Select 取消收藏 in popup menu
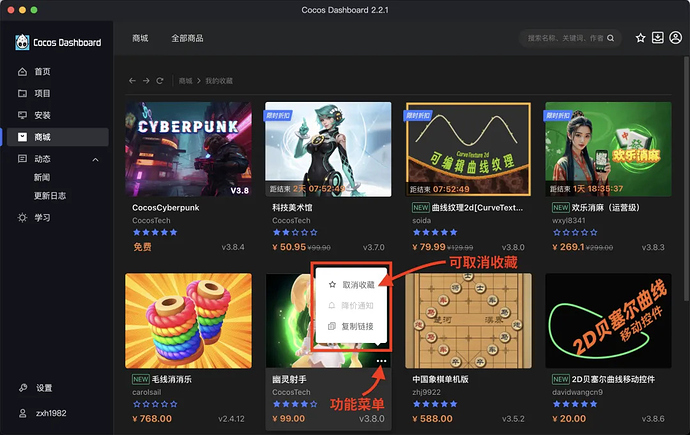This screenshot has height=435, width=690. pyautogui.click(x=351, y=285)
